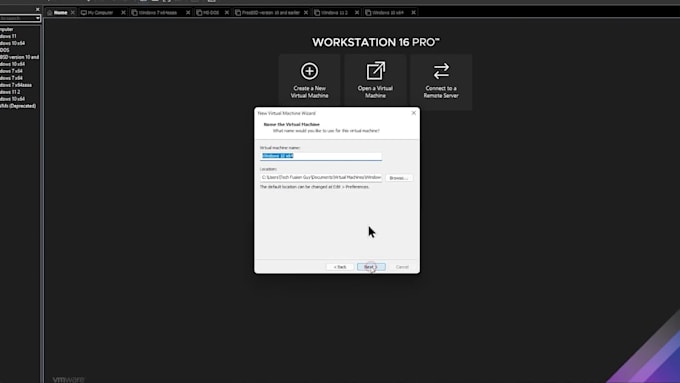680x383 pixels.
Task: Close the Windows 11 2 tab
Action: [357, 13]
